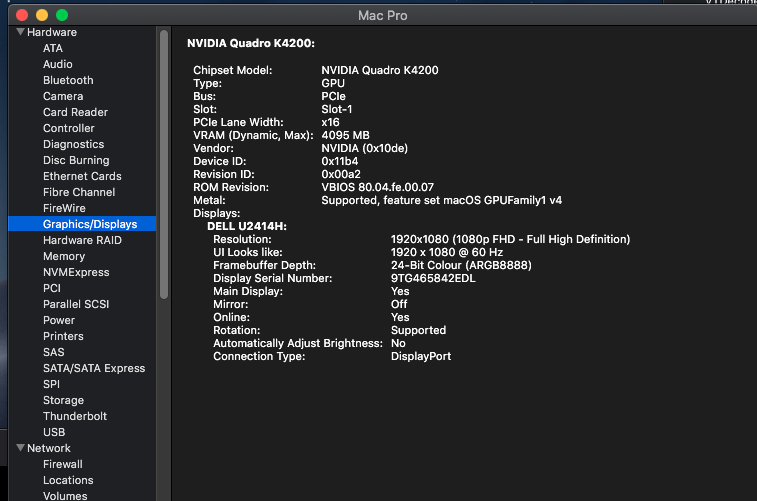Click the DELL U2414H display heading
Image resolution: width=757 pixels, height=501 pixels.
247,226
